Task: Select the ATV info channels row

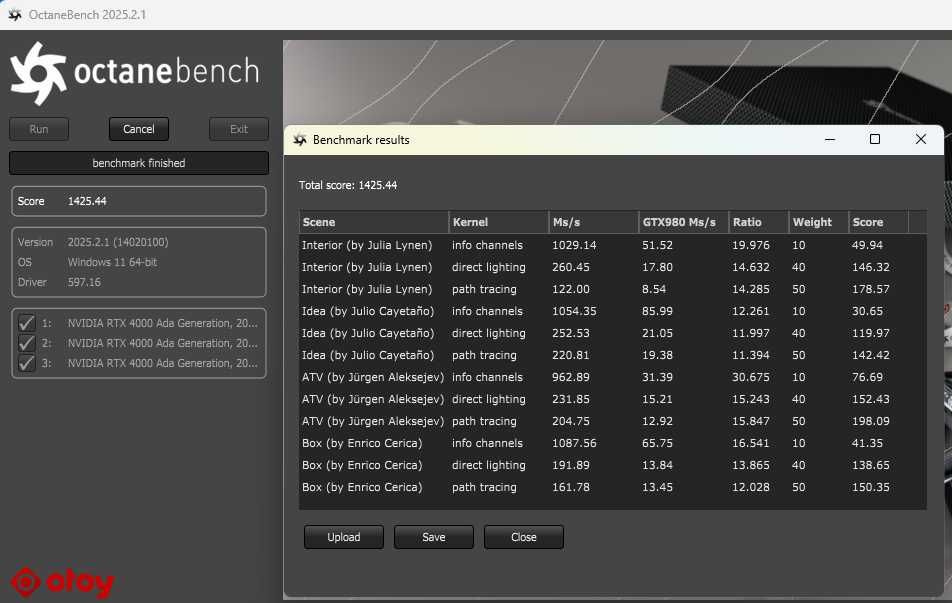Action: (x=613, y=377)
